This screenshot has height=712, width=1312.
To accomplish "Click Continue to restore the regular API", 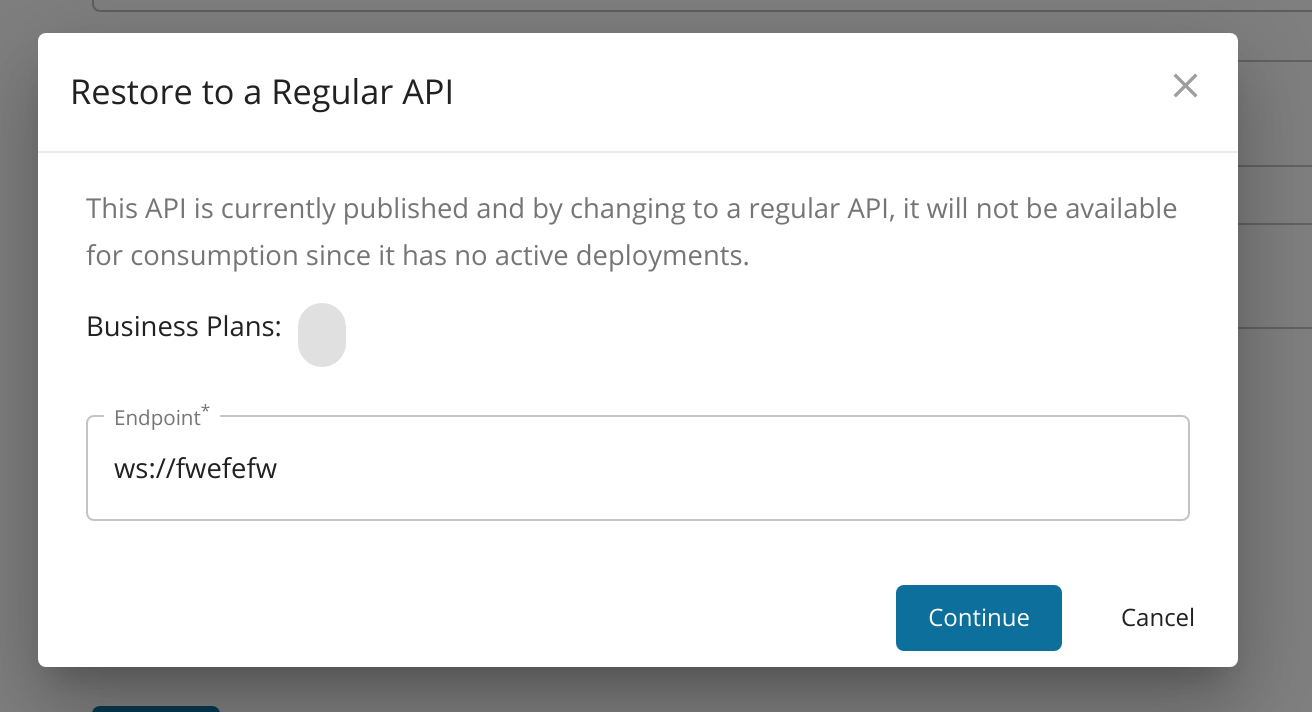I will pos(978,617).
